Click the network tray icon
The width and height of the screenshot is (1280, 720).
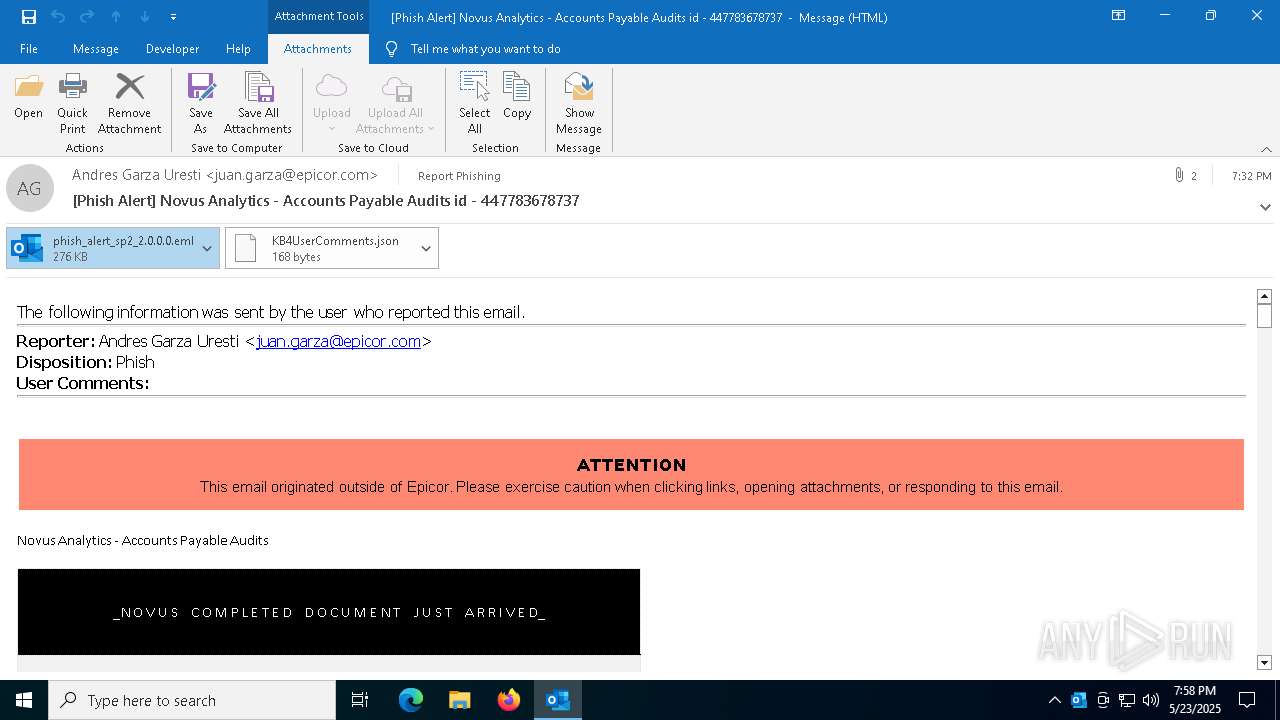coord(1127,700)
